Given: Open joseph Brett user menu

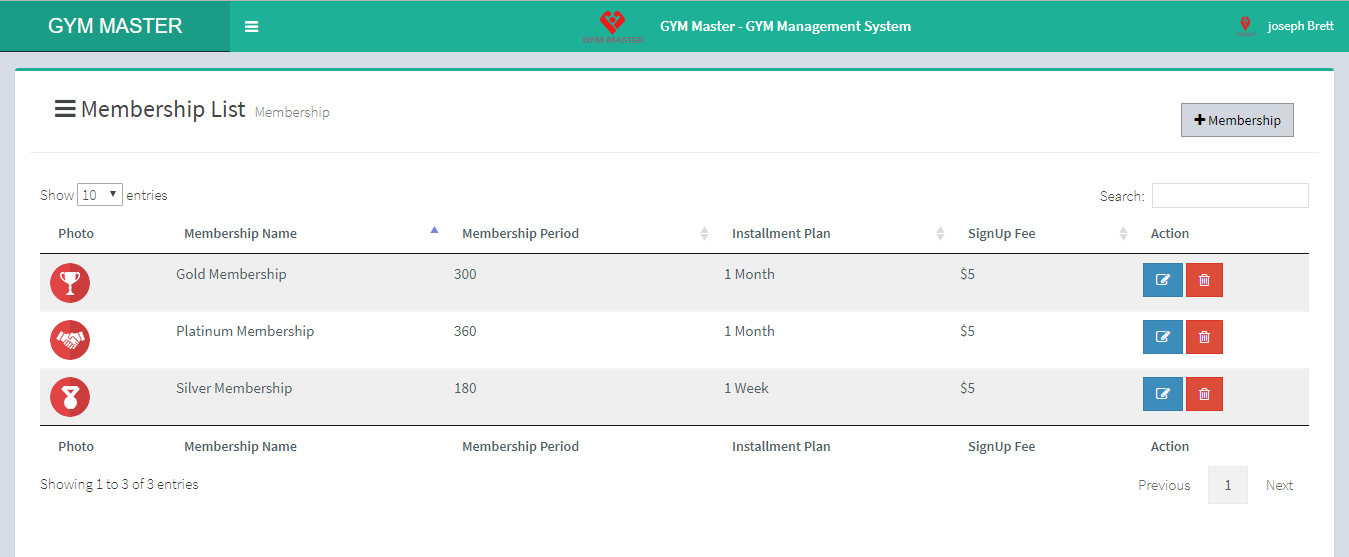Looking at the screenshot, I should coord(1299,27).
